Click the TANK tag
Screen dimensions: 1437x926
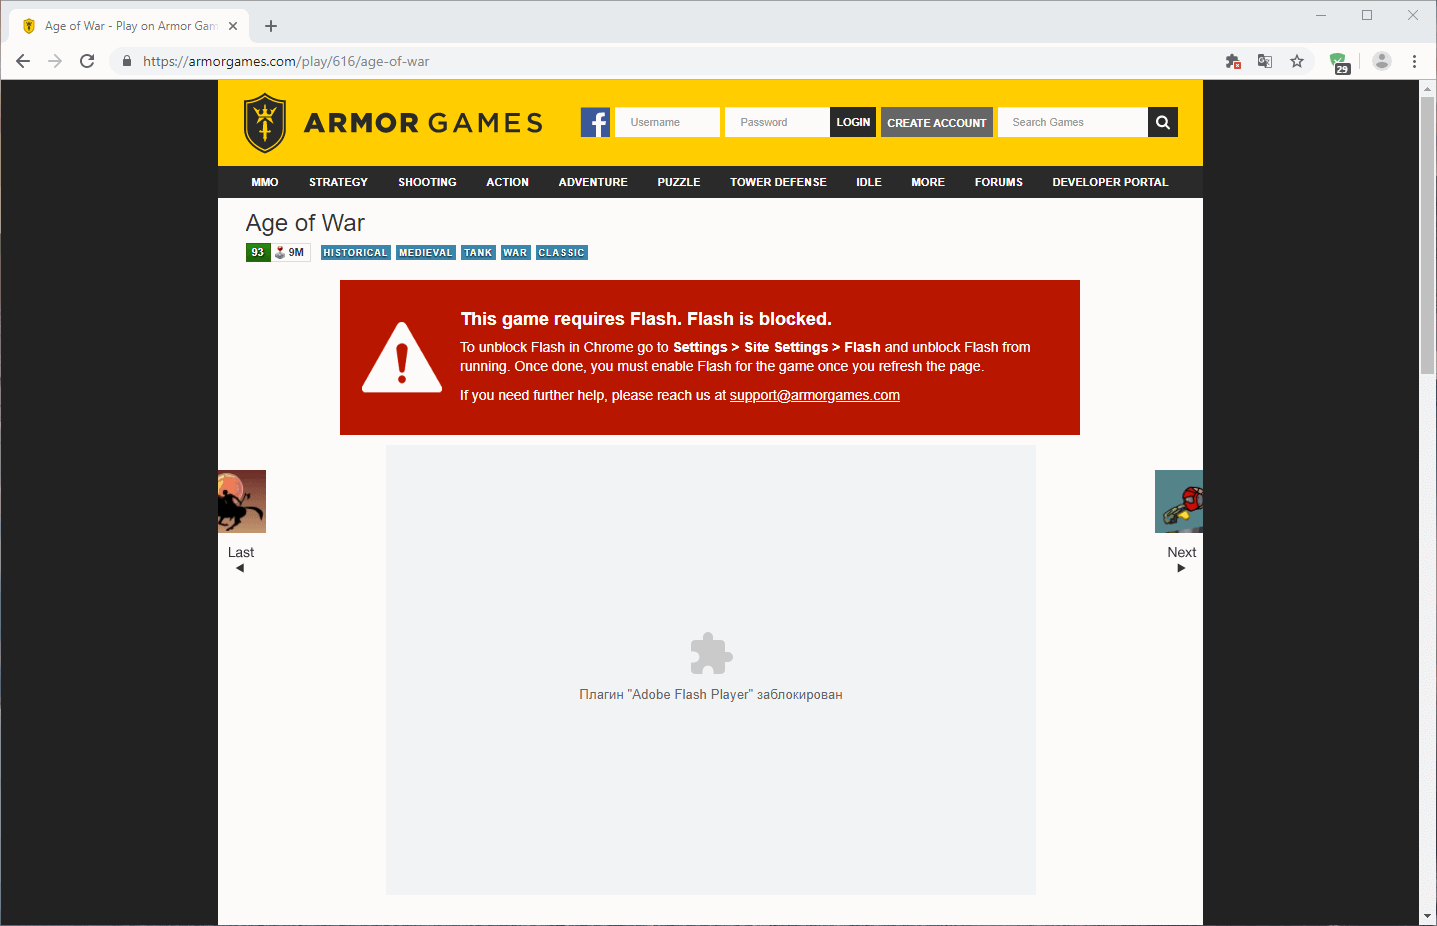pyautogui.click(x=478, y=253)
